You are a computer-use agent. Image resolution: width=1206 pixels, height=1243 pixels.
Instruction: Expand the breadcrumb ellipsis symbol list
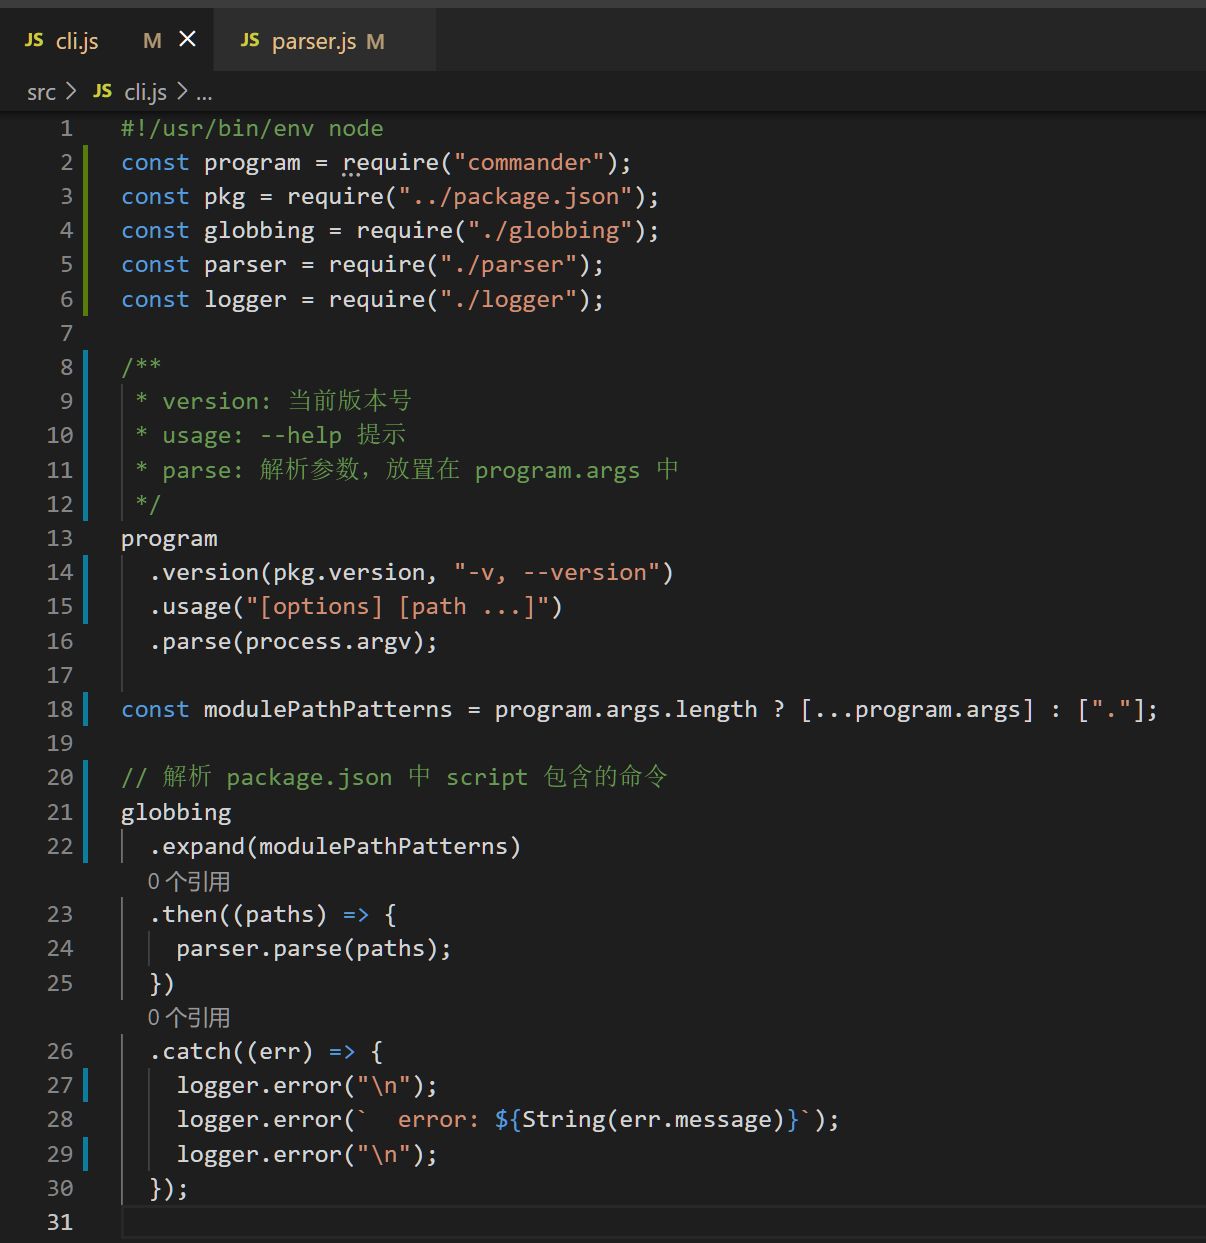[x=204, y=94]
